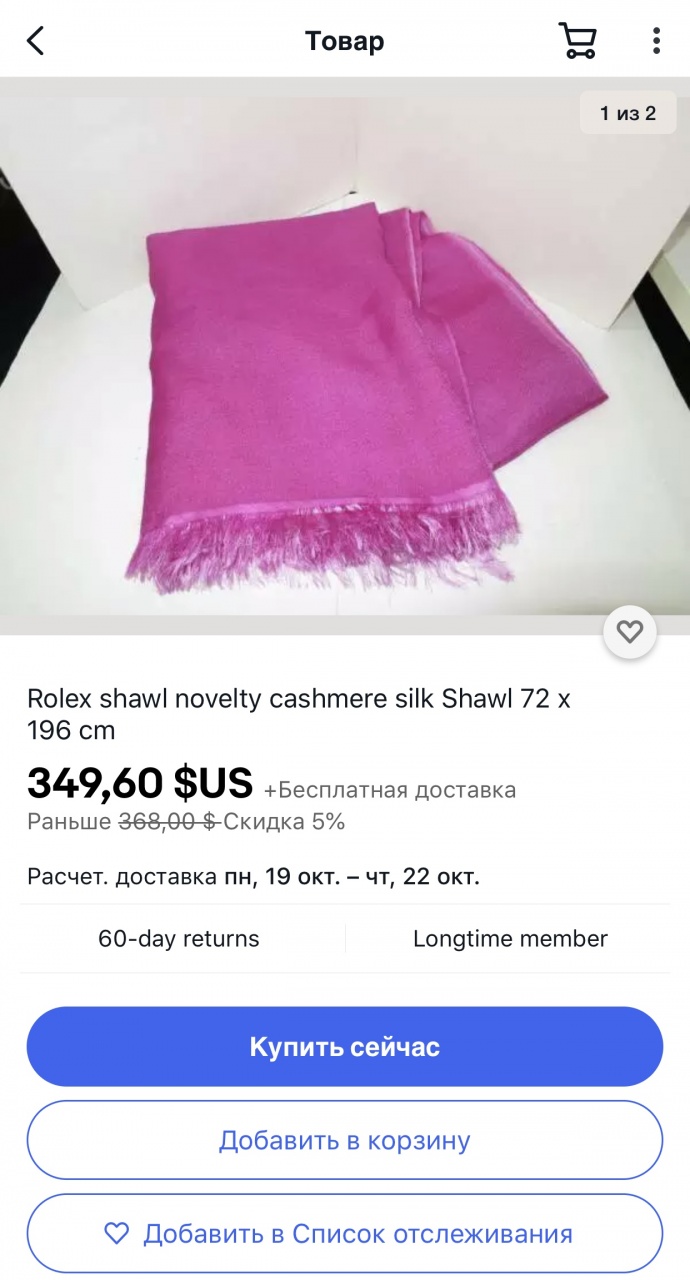Add item via 'Добавить в Список отслеживания'
This screenshot has height=1280, width=690.
point(345,1233)
